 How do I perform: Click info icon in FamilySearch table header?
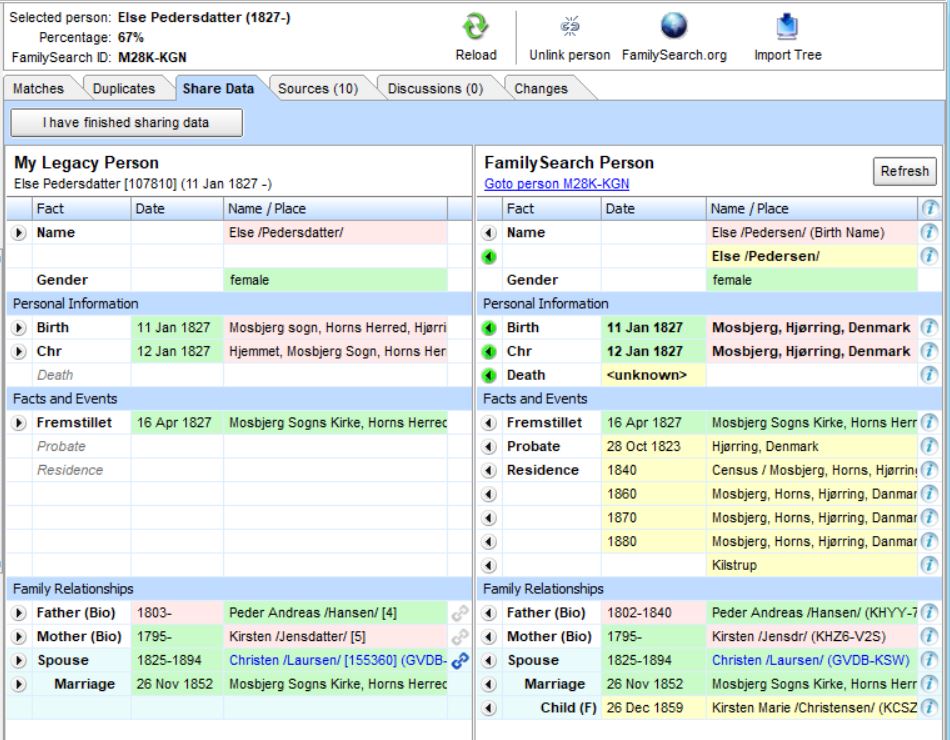[929, 209]
